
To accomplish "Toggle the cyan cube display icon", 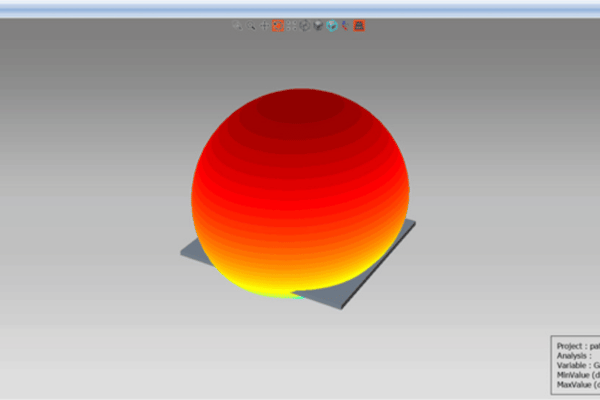I will (331, 26).
